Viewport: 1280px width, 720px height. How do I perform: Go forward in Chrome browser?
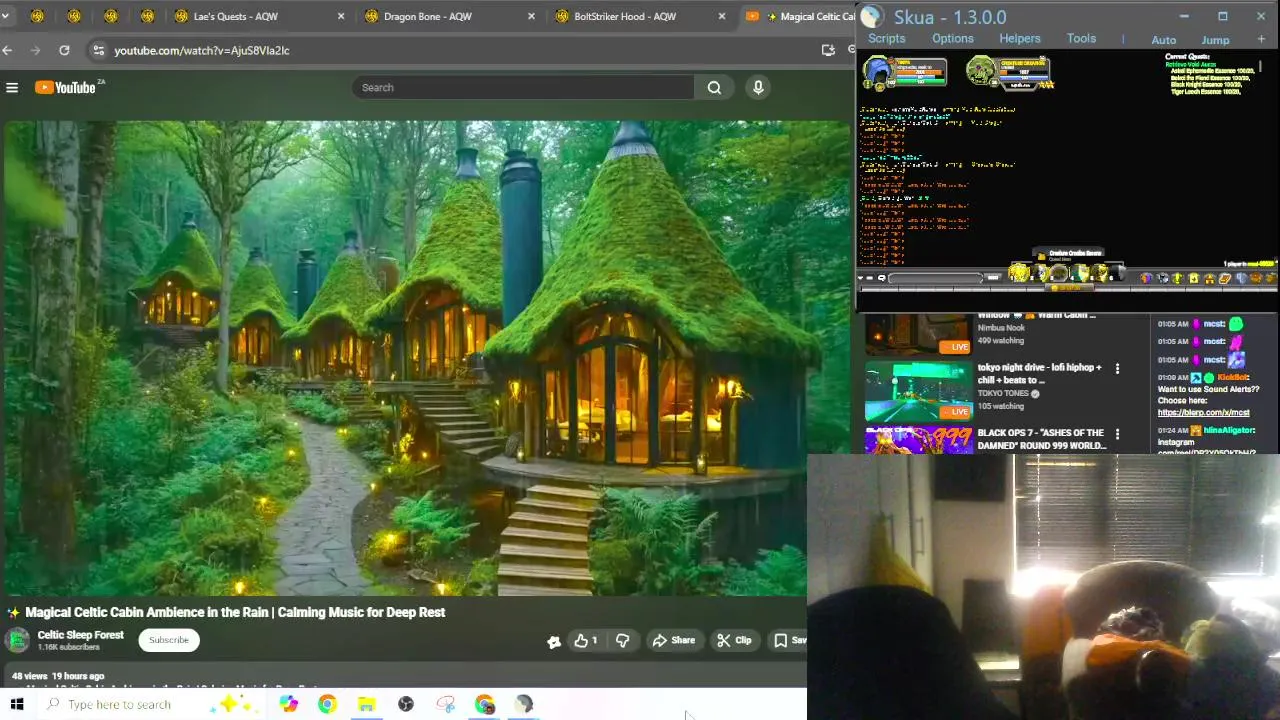click(x=36, y=50)
